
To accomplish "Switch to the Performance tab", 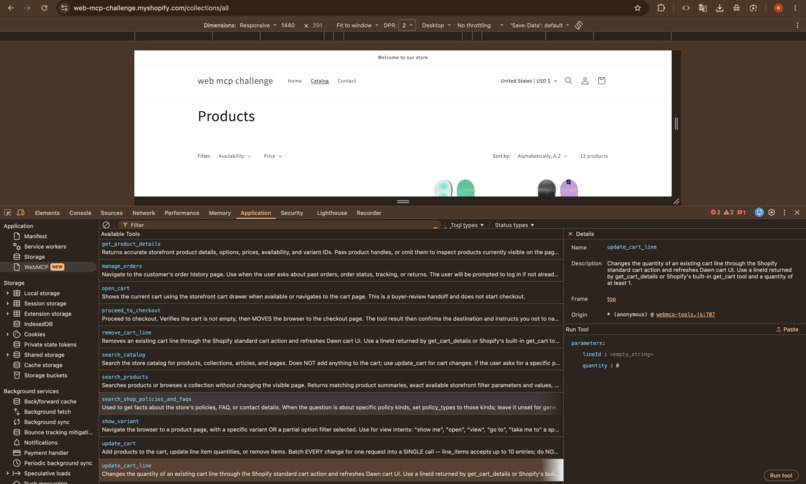I will coord(182,213).
